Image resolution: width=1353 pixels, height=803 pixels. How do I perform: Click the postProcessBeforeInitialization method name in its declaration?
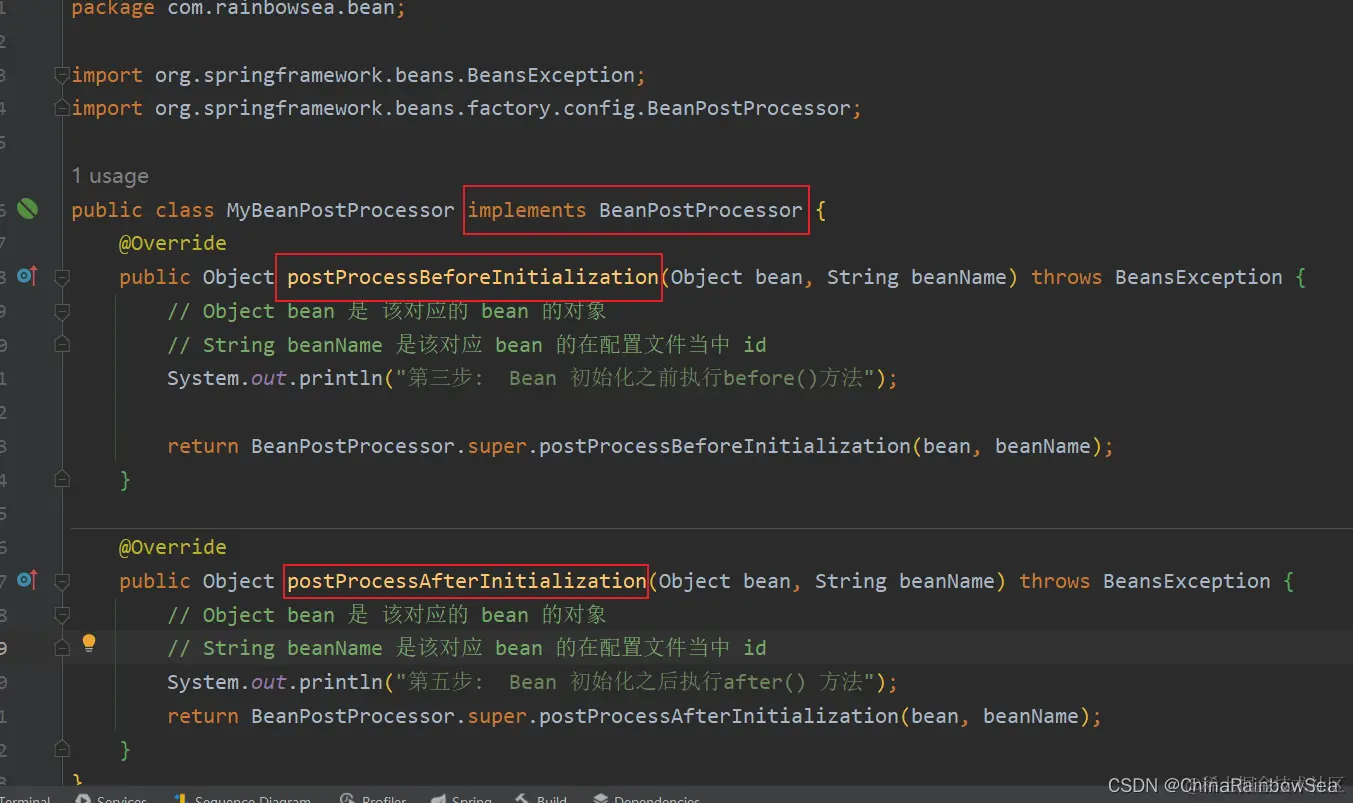[472, 277]
